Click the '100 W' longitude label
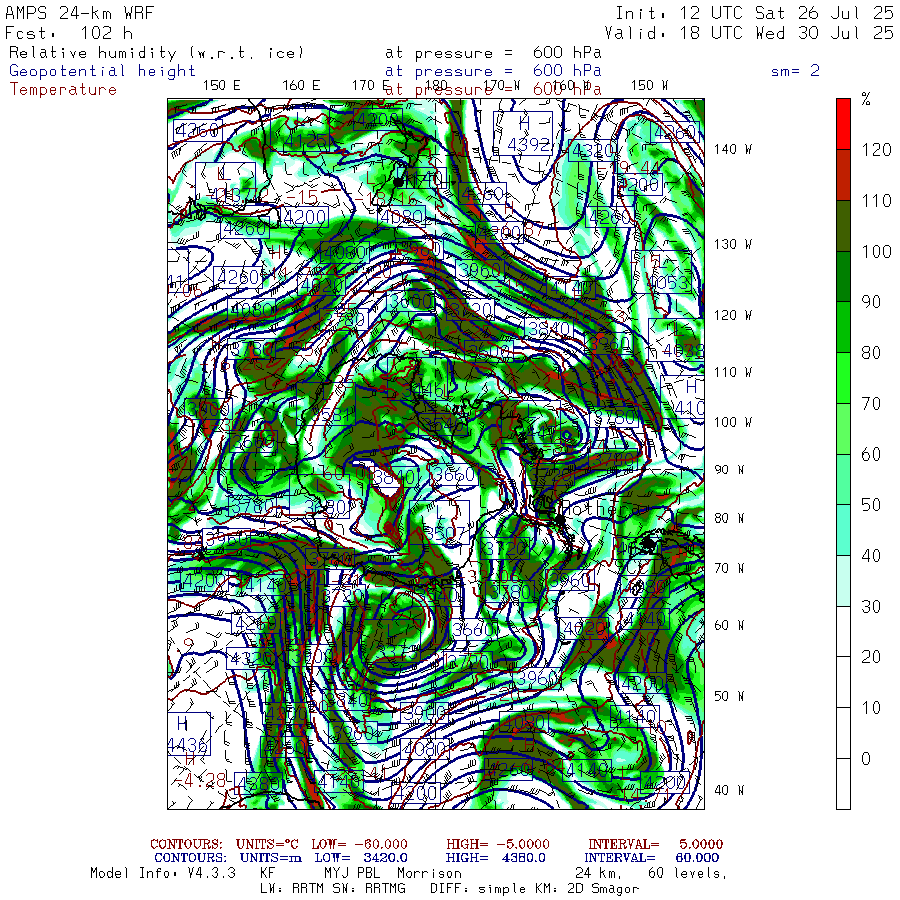The height and width of the screenshot is (900, 900). (732, 422)
